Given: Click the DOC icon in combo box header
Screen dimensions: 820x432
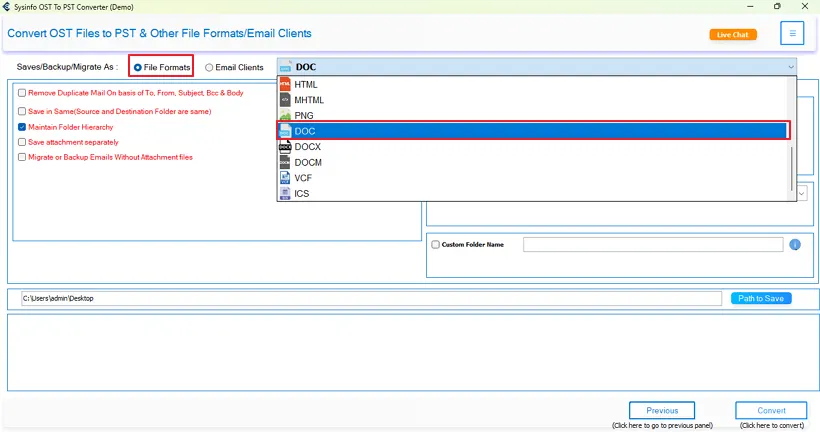Looking at the screenshot, I should (x=286, y=67).
